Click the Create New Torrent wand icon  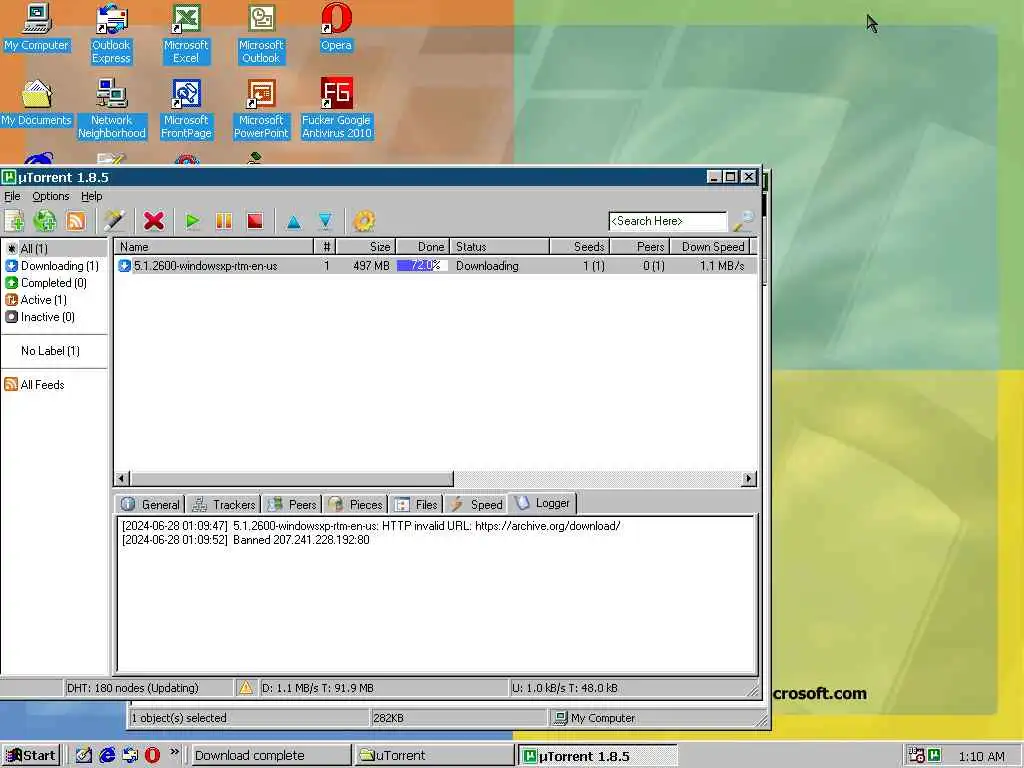[114, 221]
